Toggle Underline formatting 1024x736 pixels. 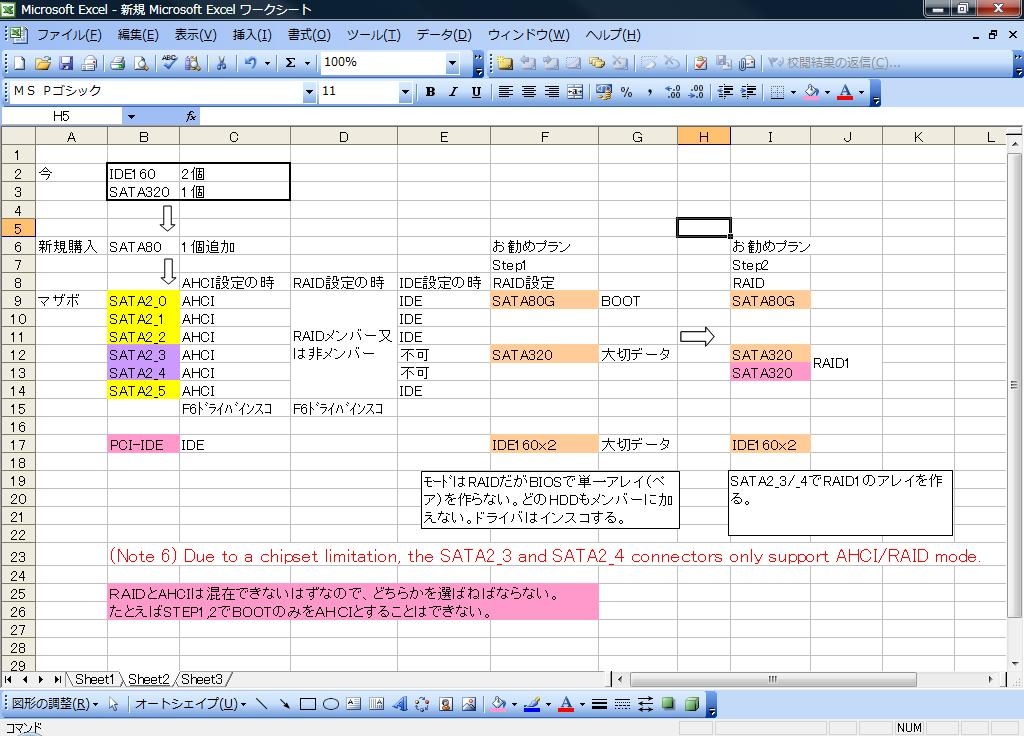coord(476,92)
